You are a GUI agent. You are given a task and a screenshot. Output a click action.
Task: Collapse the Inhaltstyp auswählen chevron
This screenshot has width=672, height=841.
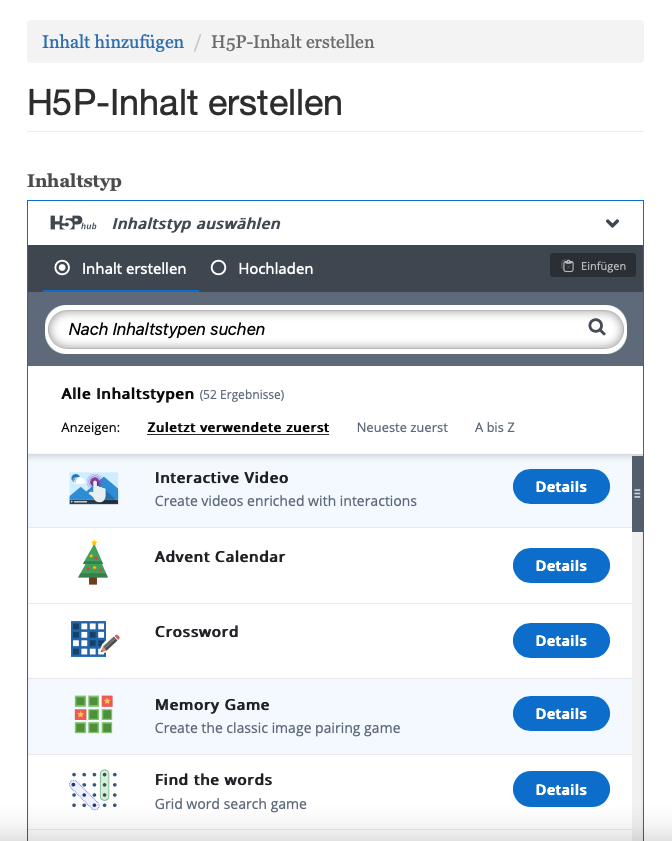click(613, 223)
